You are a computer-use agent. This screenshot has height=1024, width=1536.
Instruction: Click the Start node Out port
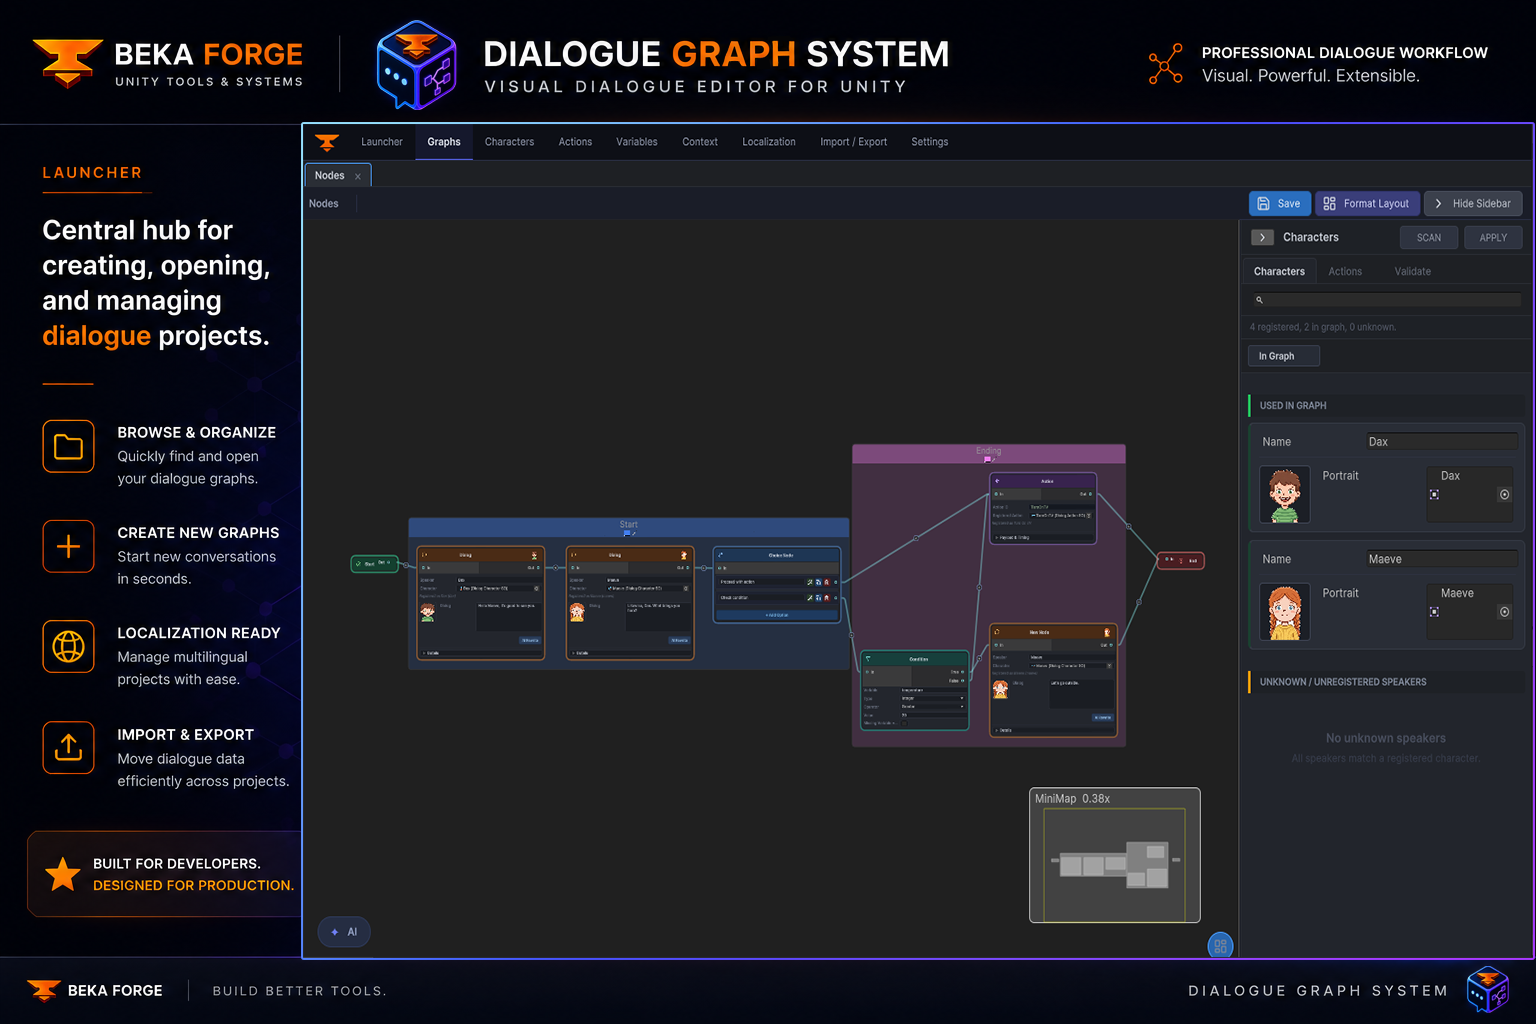[x=388, y=563]
